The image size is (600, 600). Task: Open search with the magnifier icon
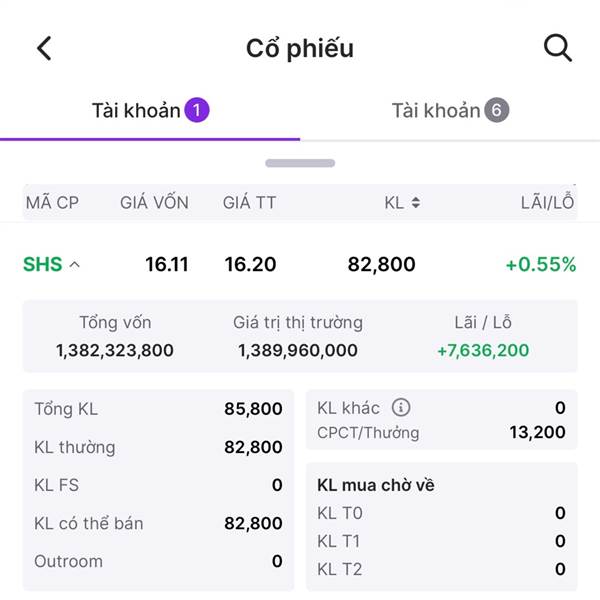558,48
